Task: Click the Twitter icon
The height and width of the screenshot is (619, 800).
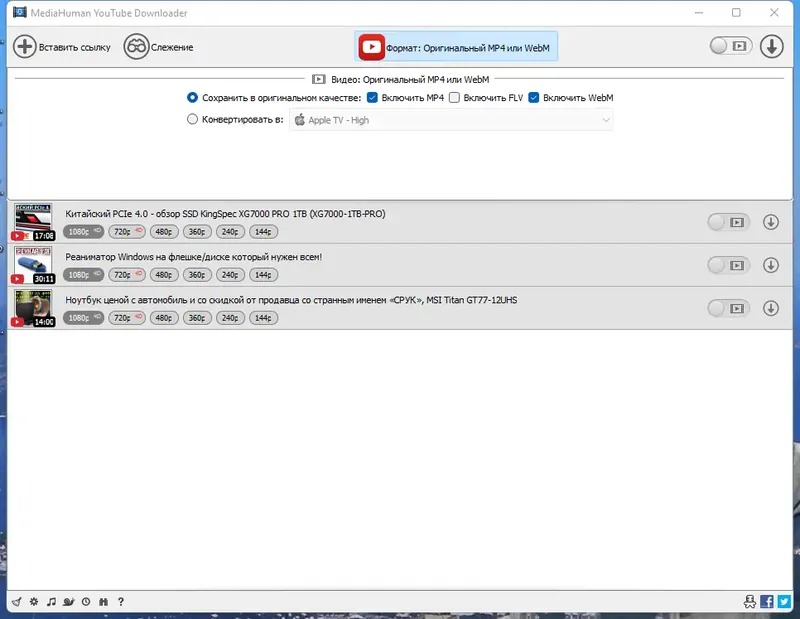Action: coord(785,602)
